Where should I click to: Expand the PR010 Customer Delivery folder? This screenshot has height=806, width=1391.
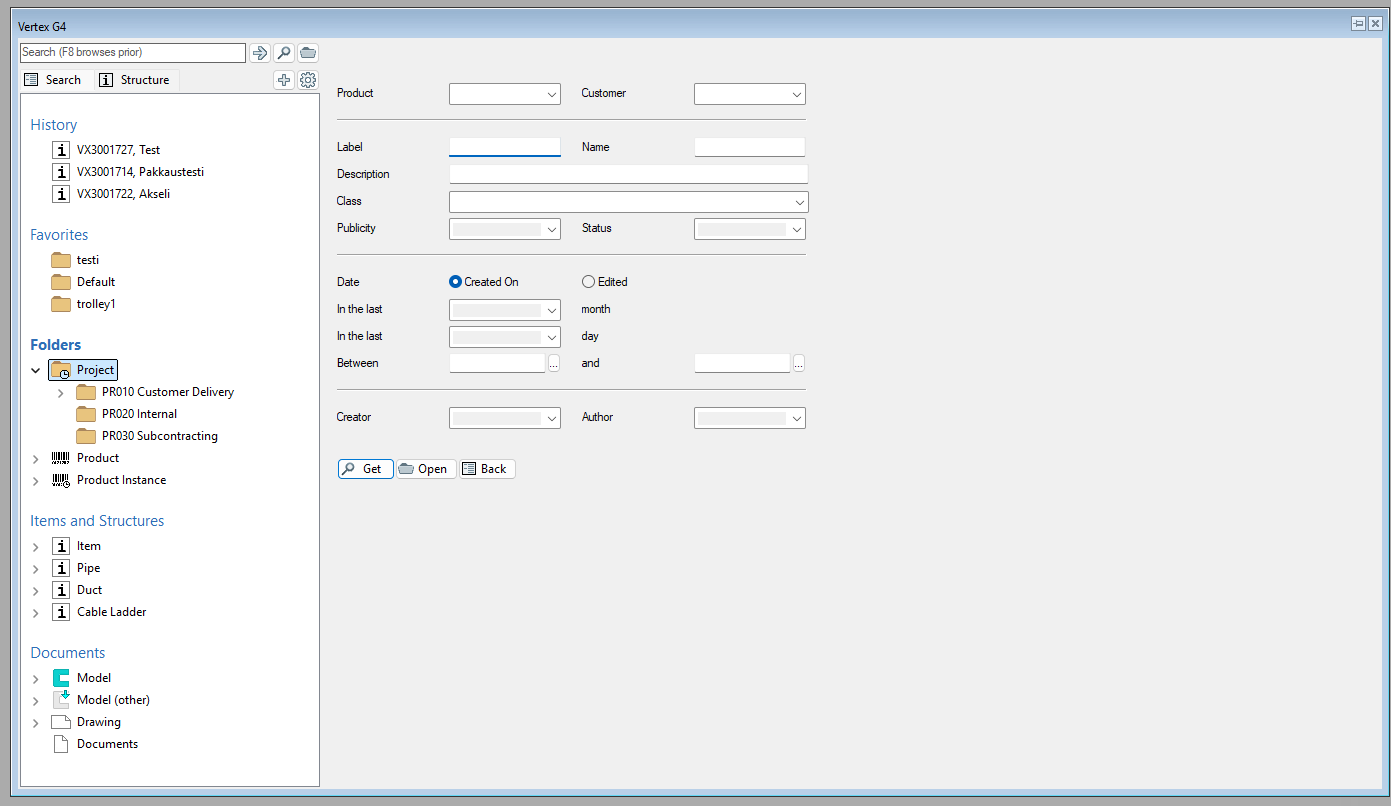tap(61, 393)
